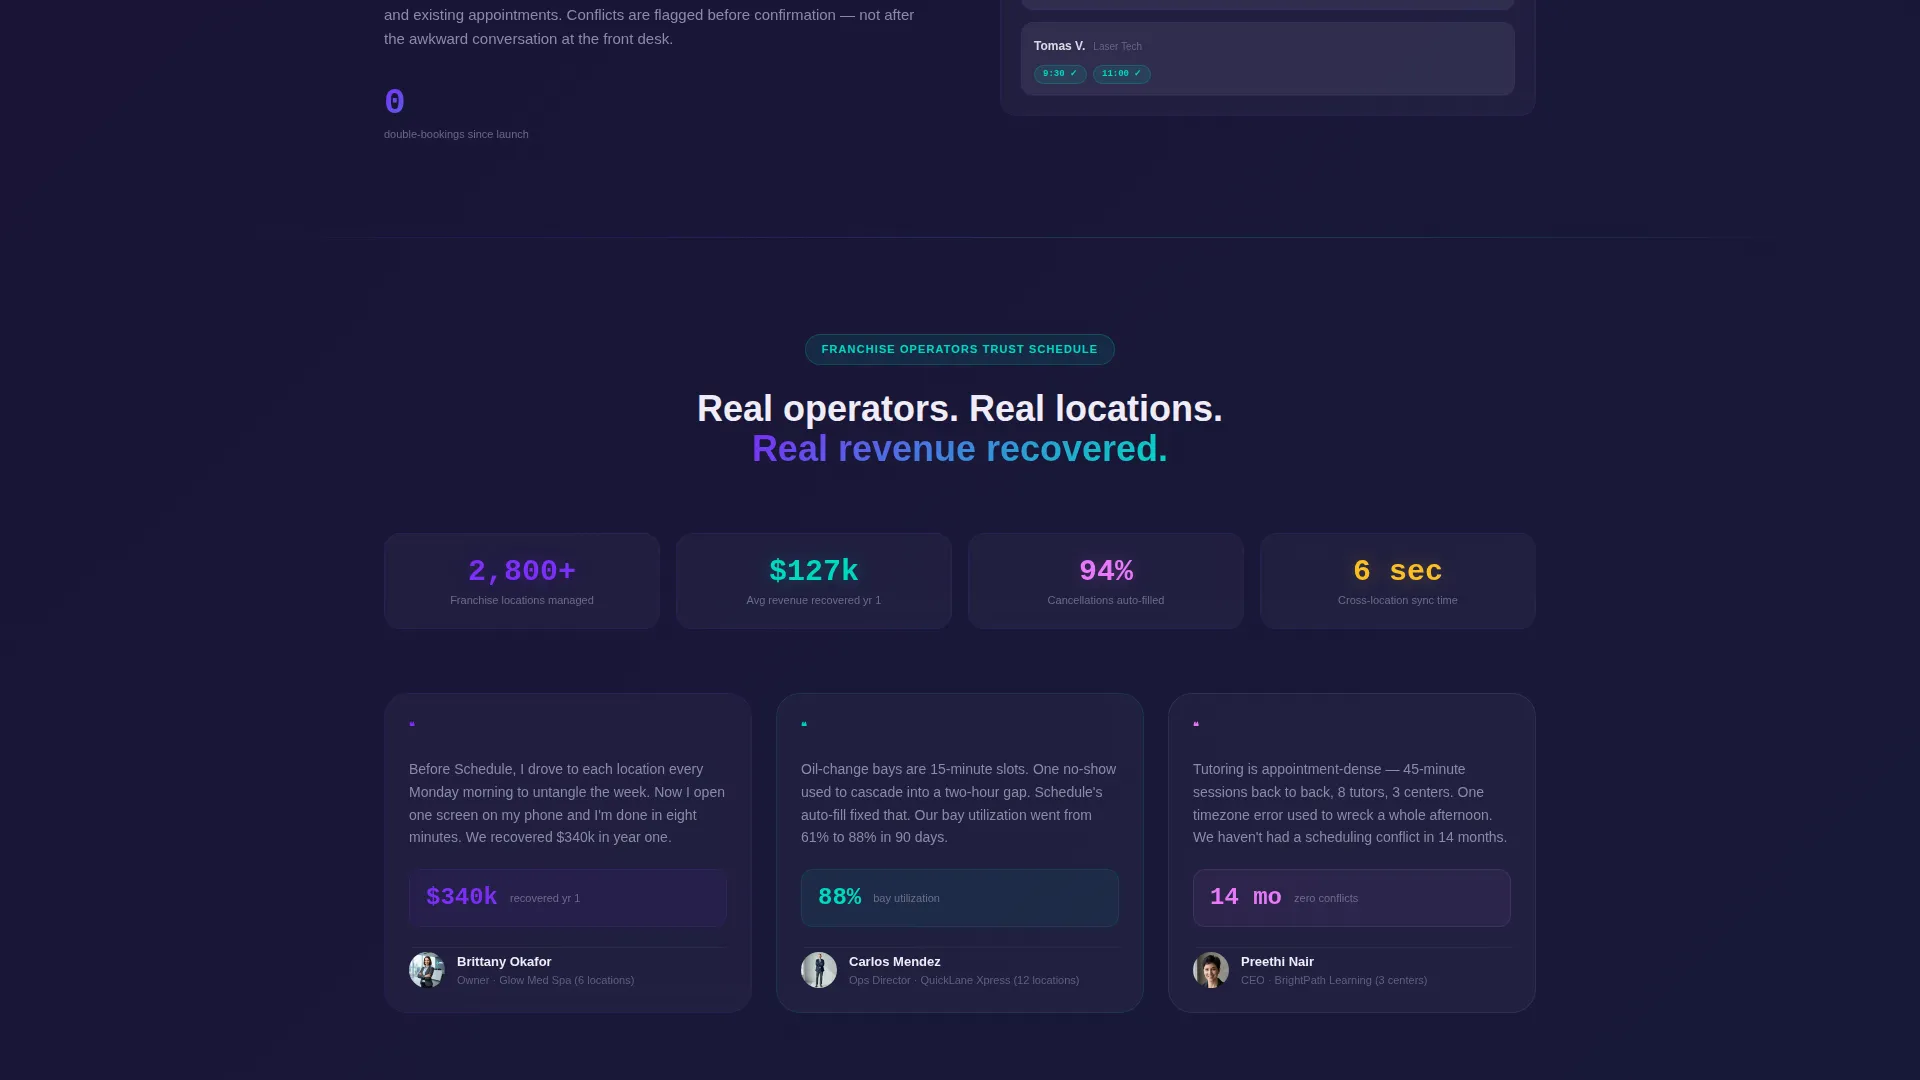Viewport: 1920px width, 1080px height.
Task: Click the Preethi Nair tutoring testimonial text
Action: [1352, 803]
